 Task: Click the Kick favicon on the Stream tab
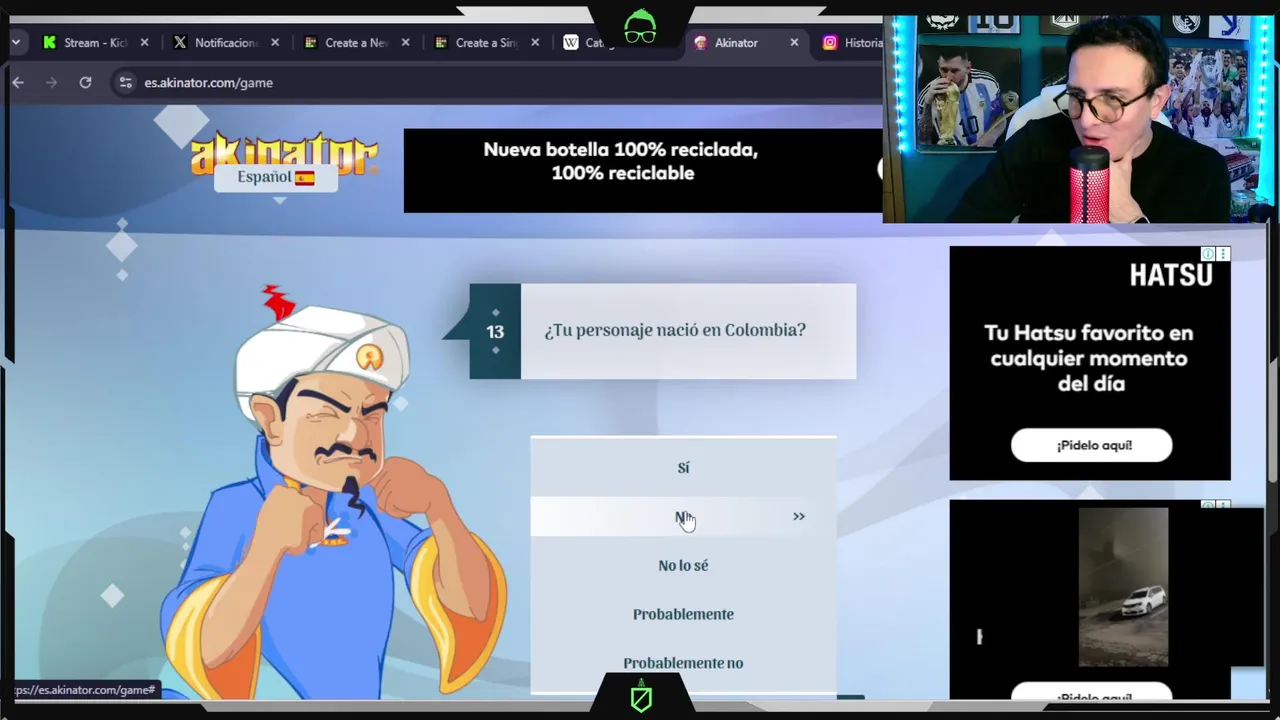49,42
